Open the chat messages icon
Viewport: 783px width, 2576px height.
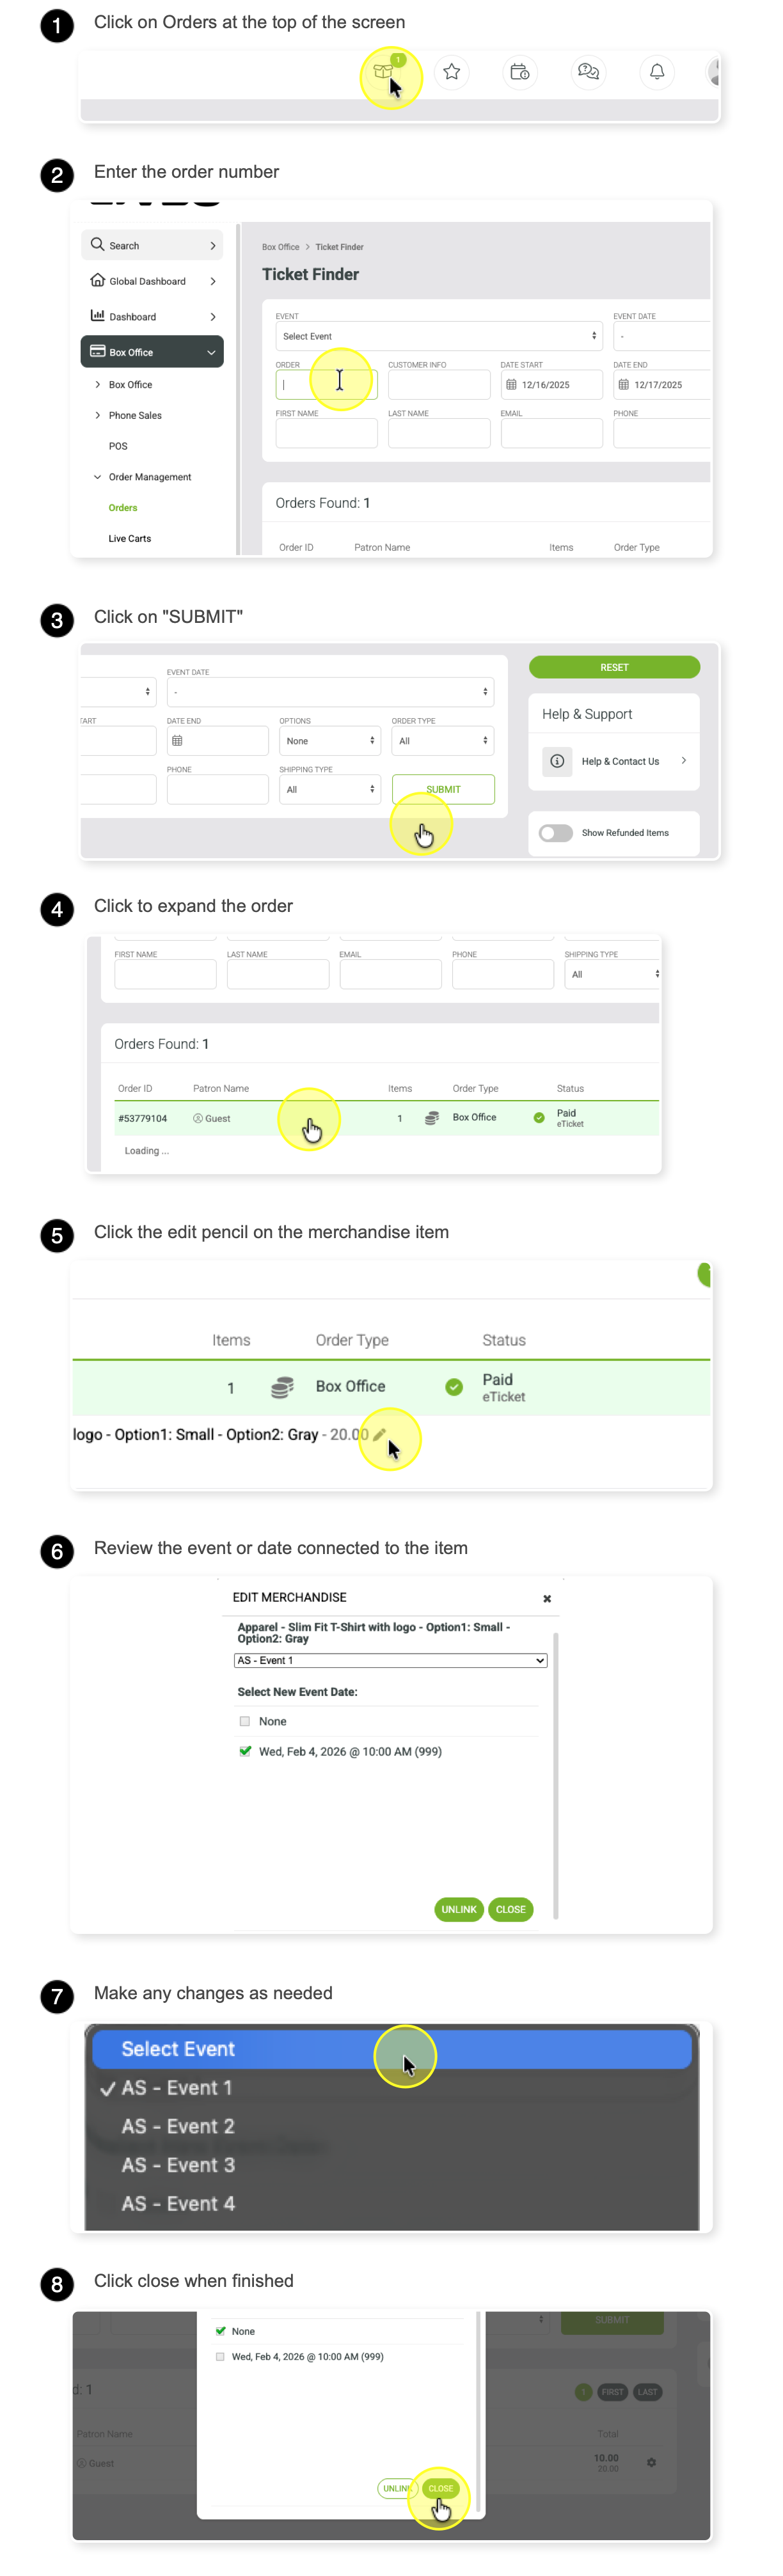pos(589,72)
